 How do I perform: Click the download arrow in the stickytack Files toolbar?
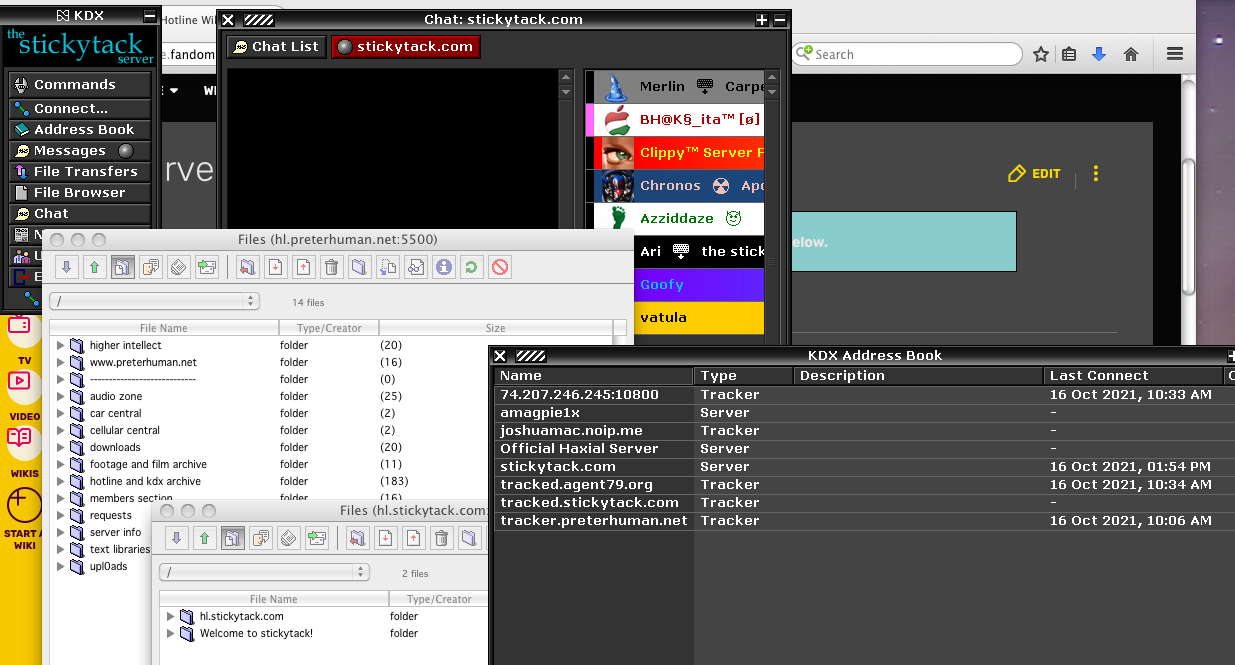[176, 538]
